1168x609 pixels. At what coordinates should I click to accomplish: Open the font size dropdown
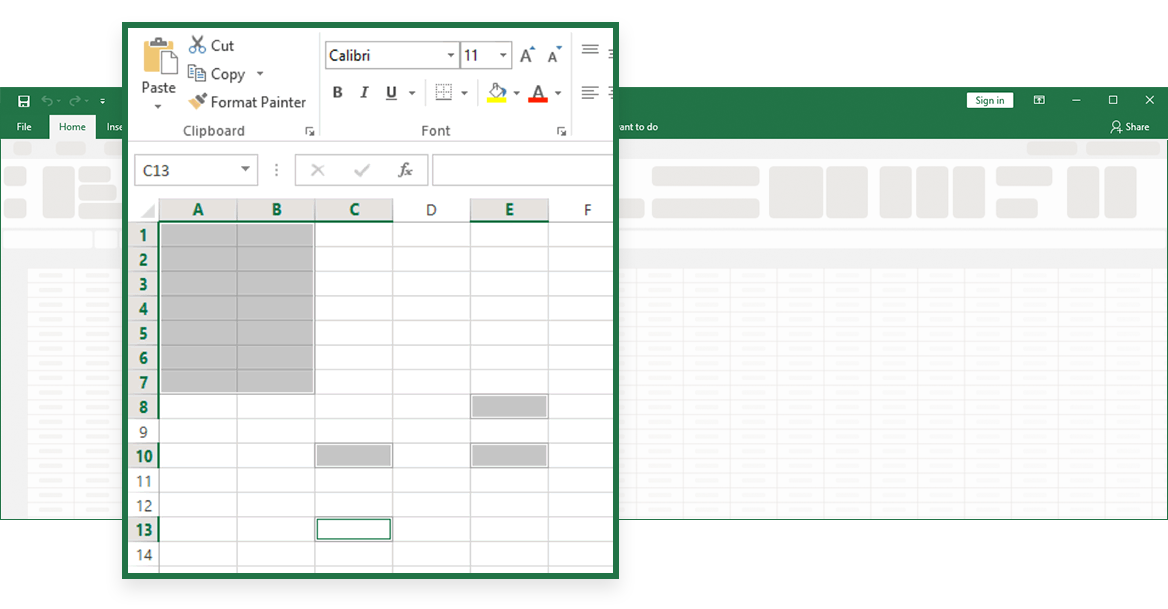pyautogui.click(x=503, y=56)
